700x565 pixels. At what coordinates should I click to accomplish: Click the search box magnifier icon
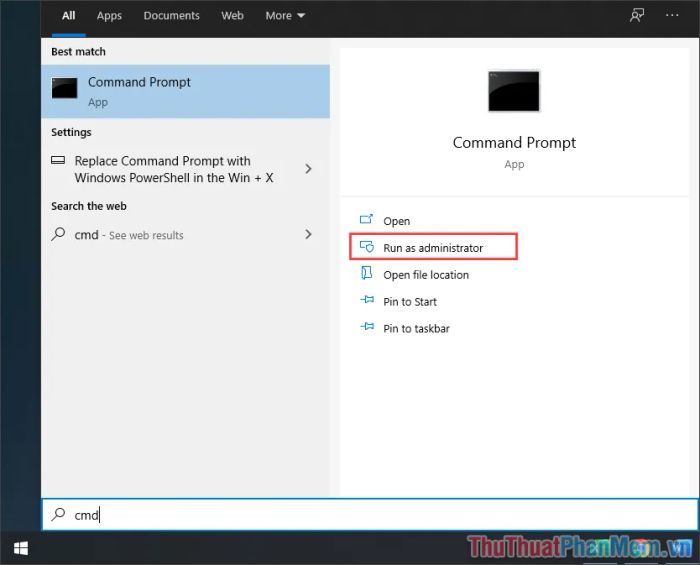pyautogui.click(x=58, y=514)
